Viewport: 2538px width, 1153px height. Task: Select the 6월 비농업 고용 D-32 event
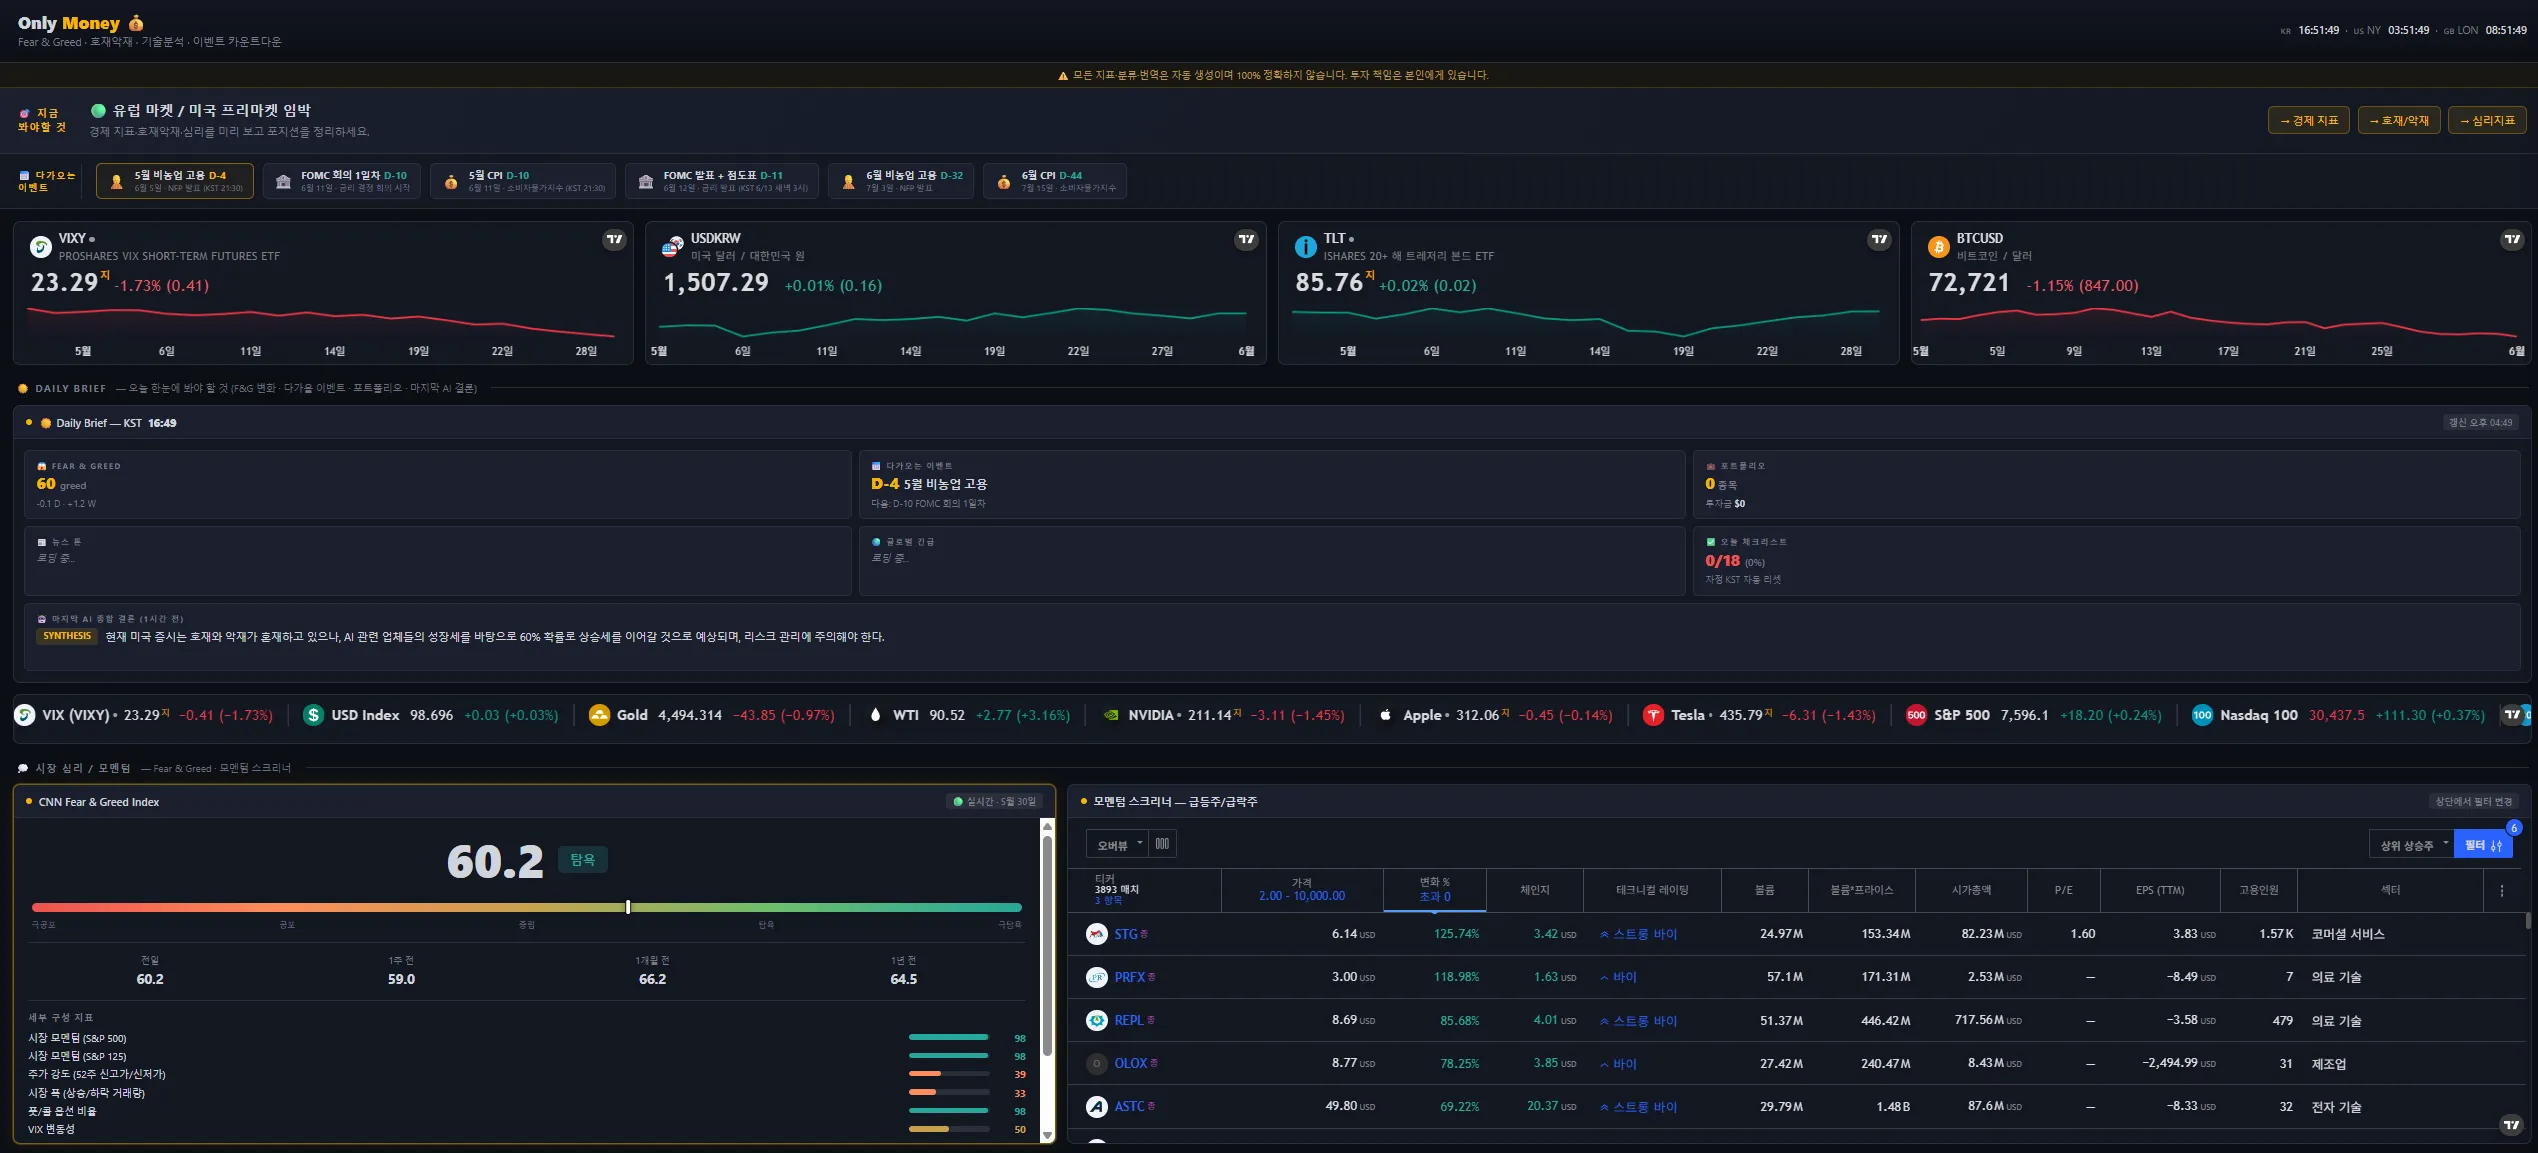tap(901, 181)
